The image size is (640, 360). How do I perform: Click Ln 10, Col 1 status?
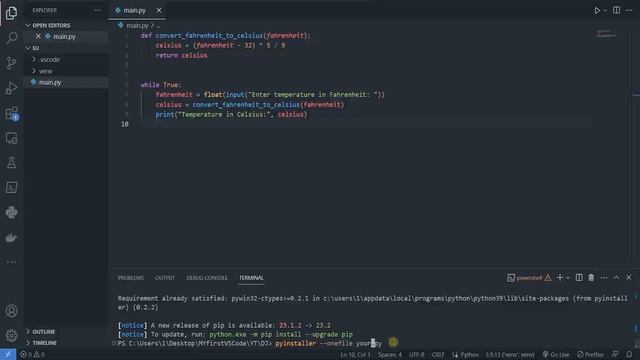(x=355, y=355)
